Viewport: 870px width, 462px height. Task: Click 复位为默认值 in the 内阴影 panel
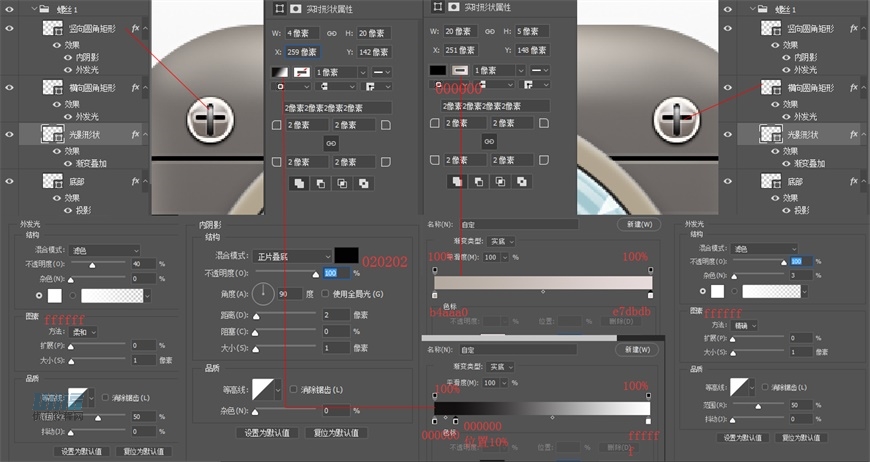336,433
